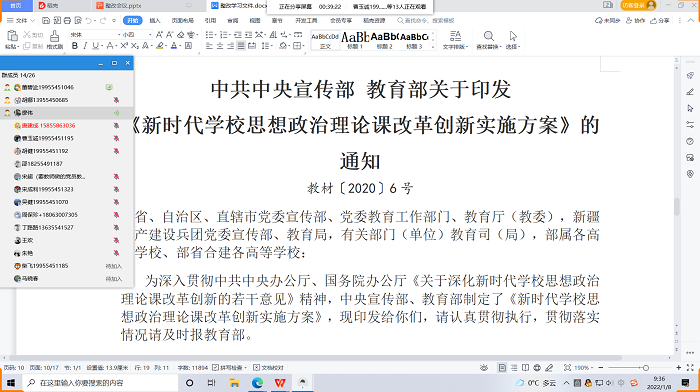Click the command search field

(426, 21)
